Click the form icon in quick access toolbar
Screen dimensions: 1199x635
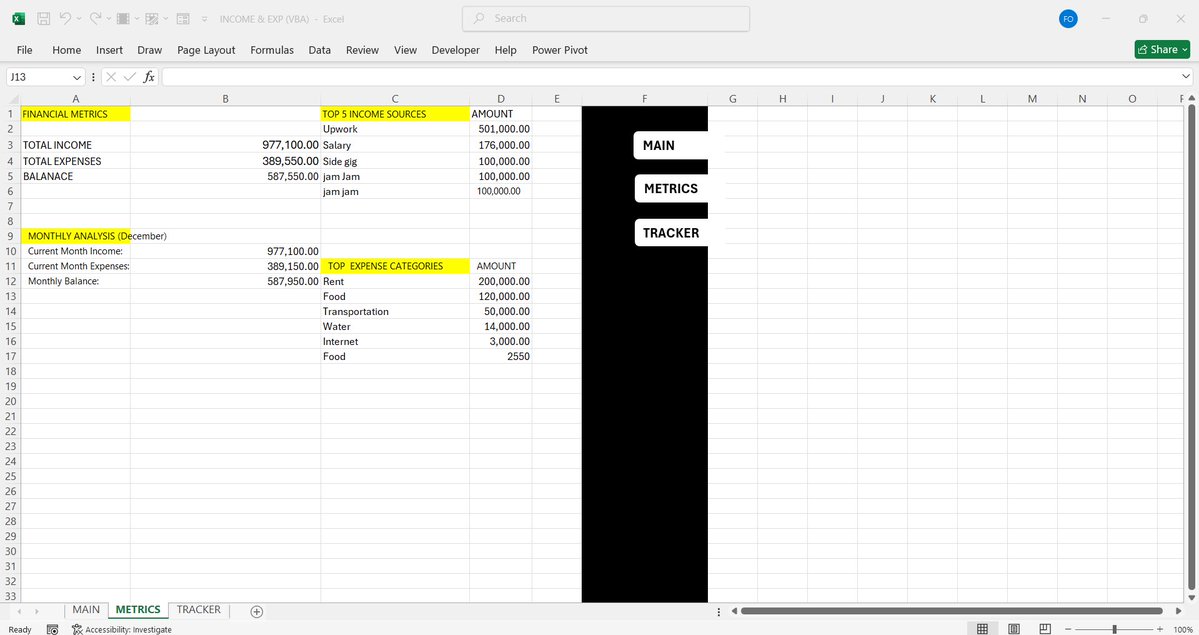tap(183, 18)
